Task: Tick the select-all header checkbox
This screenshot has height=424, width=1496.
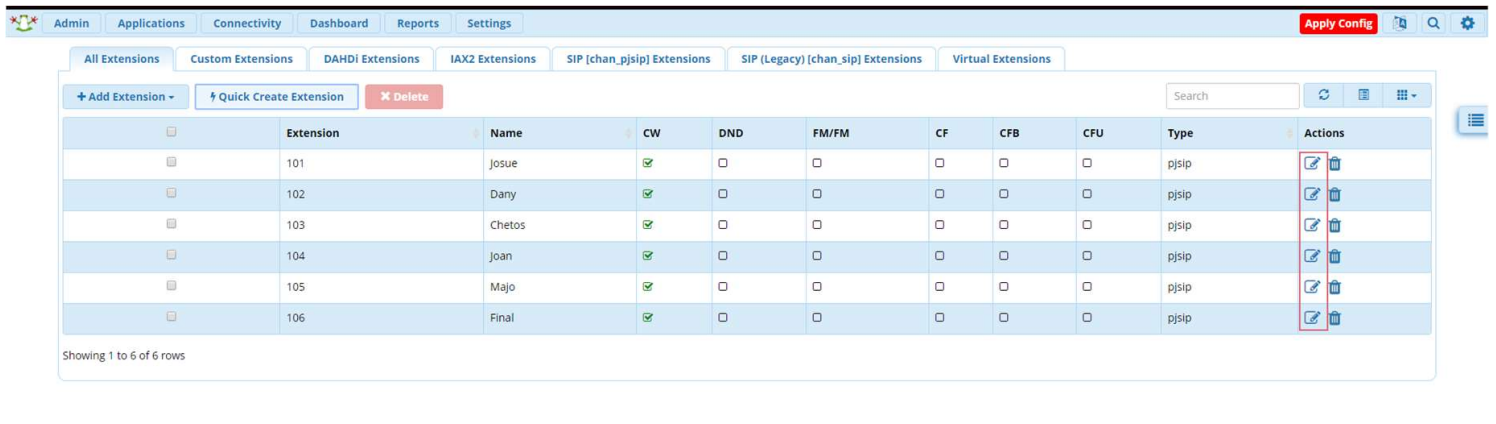Action: (x=171, y=131)
